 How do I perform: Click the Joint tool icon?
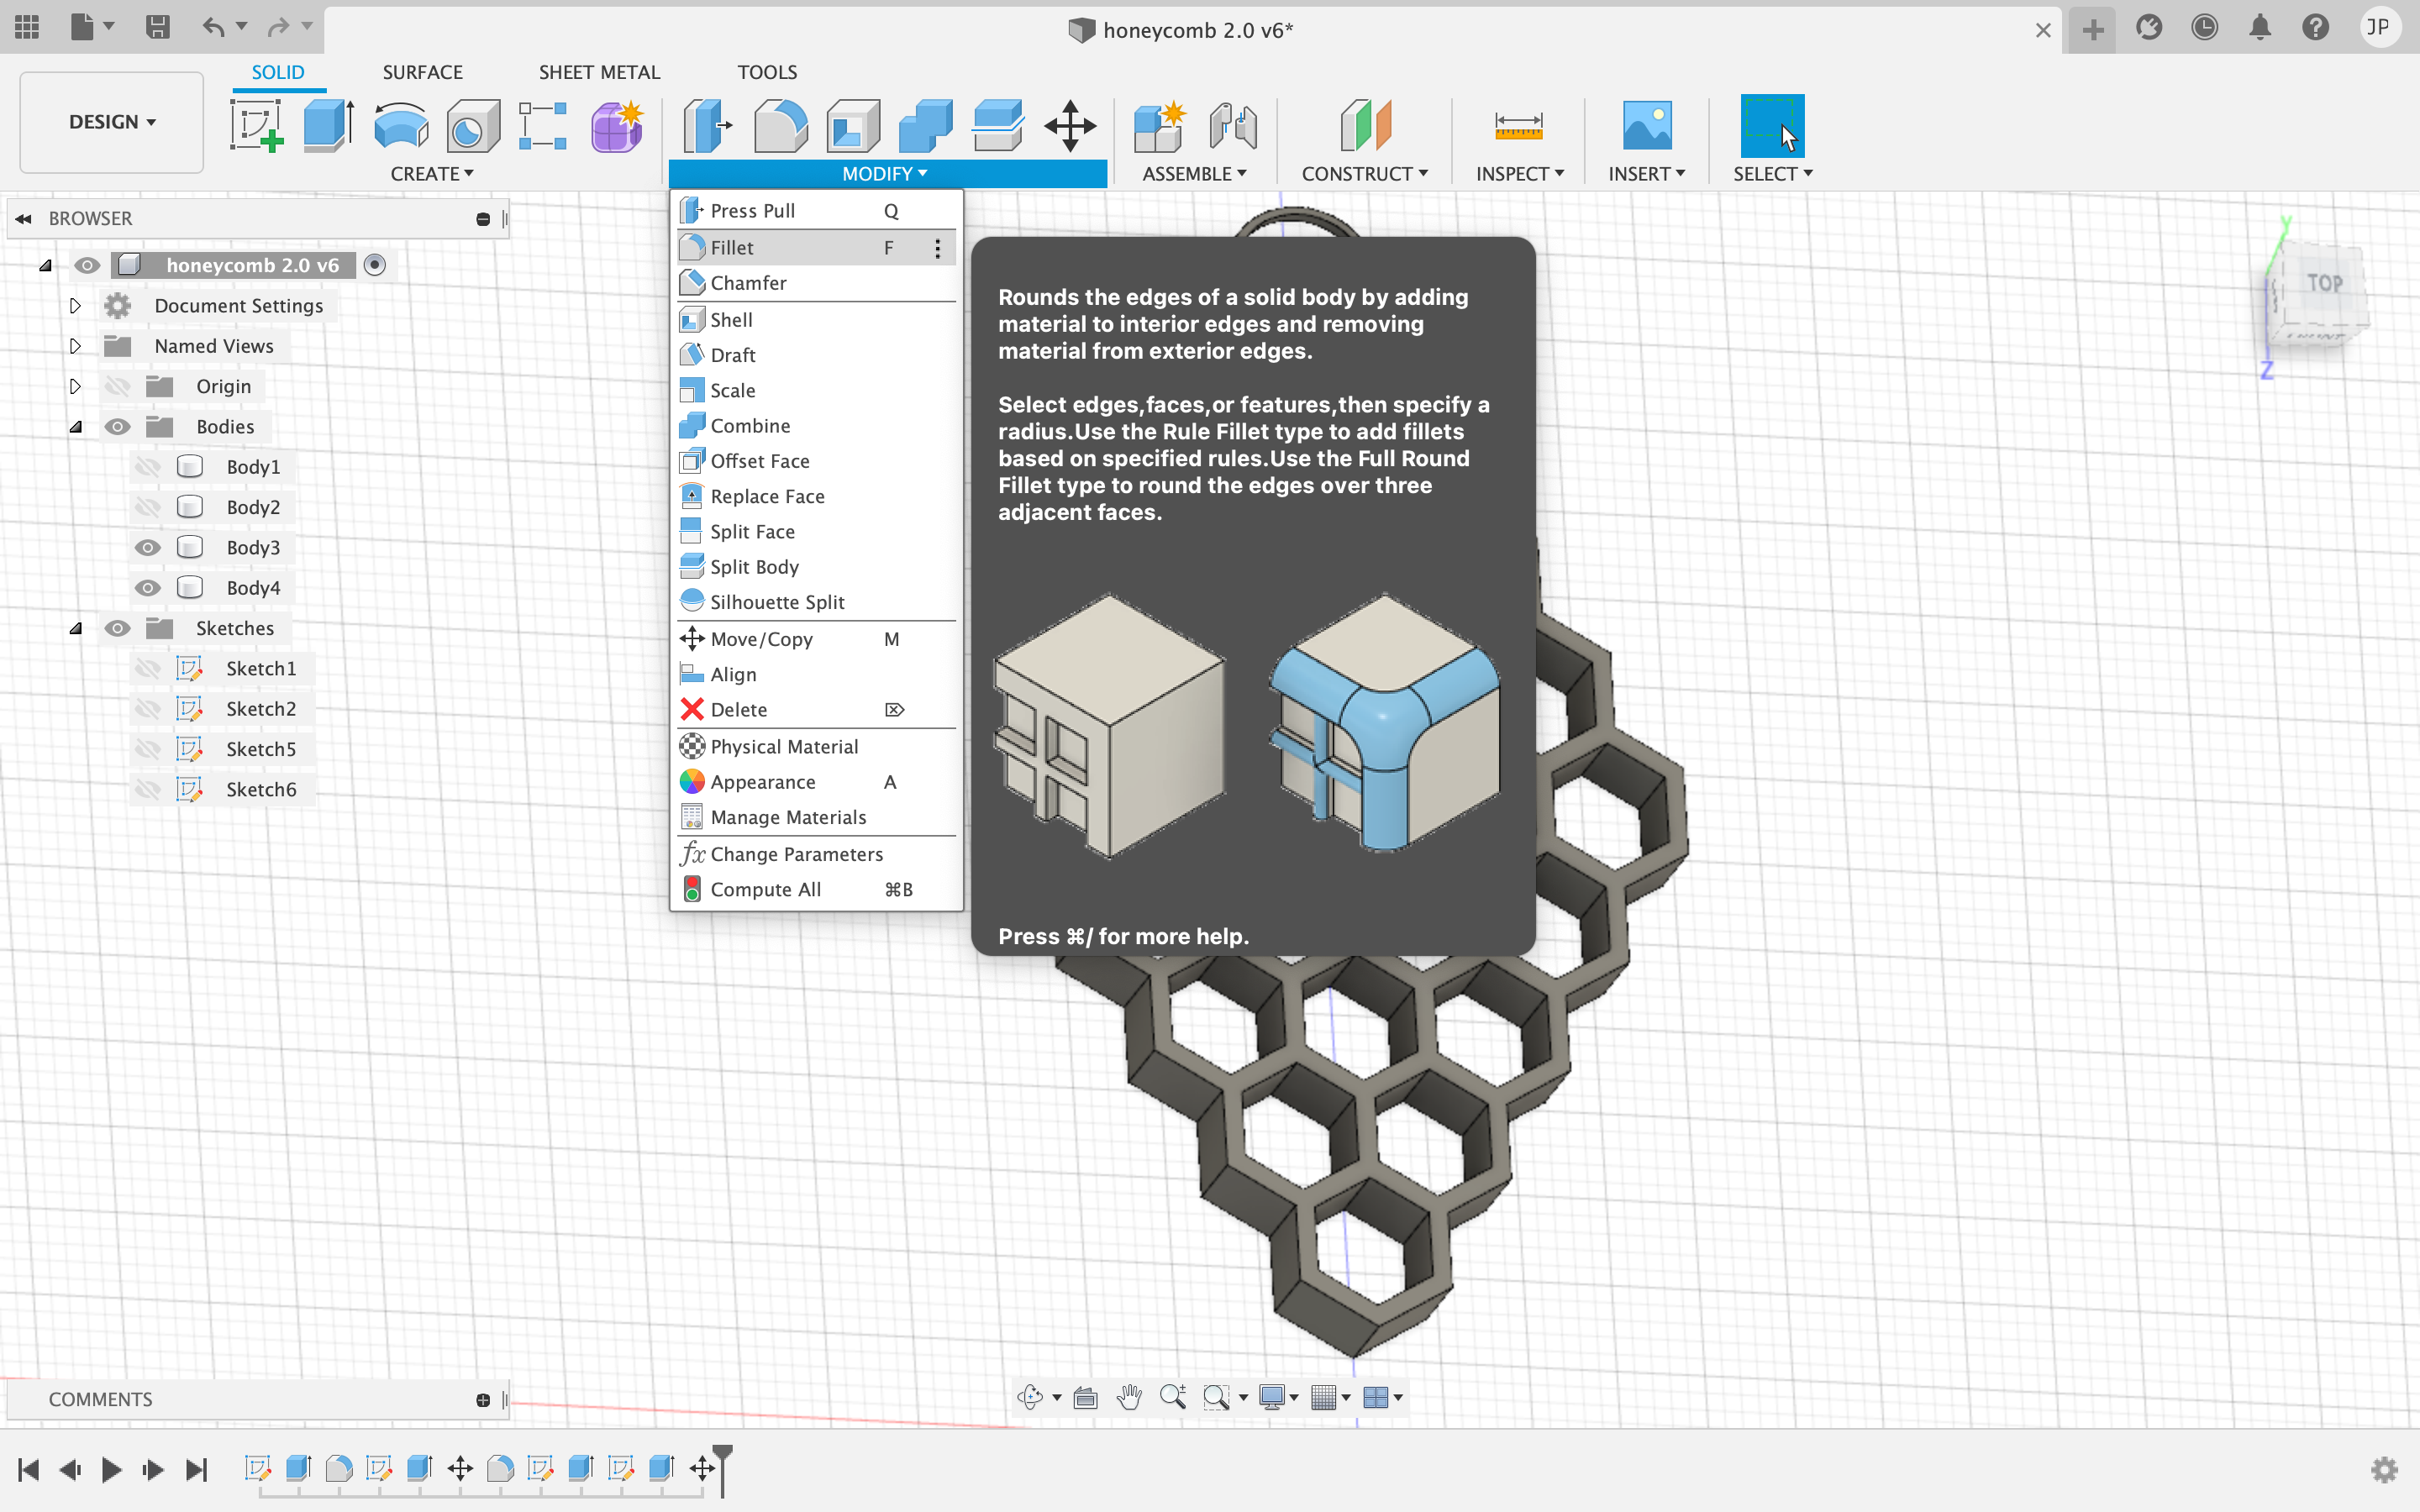tap(1232, 126)
